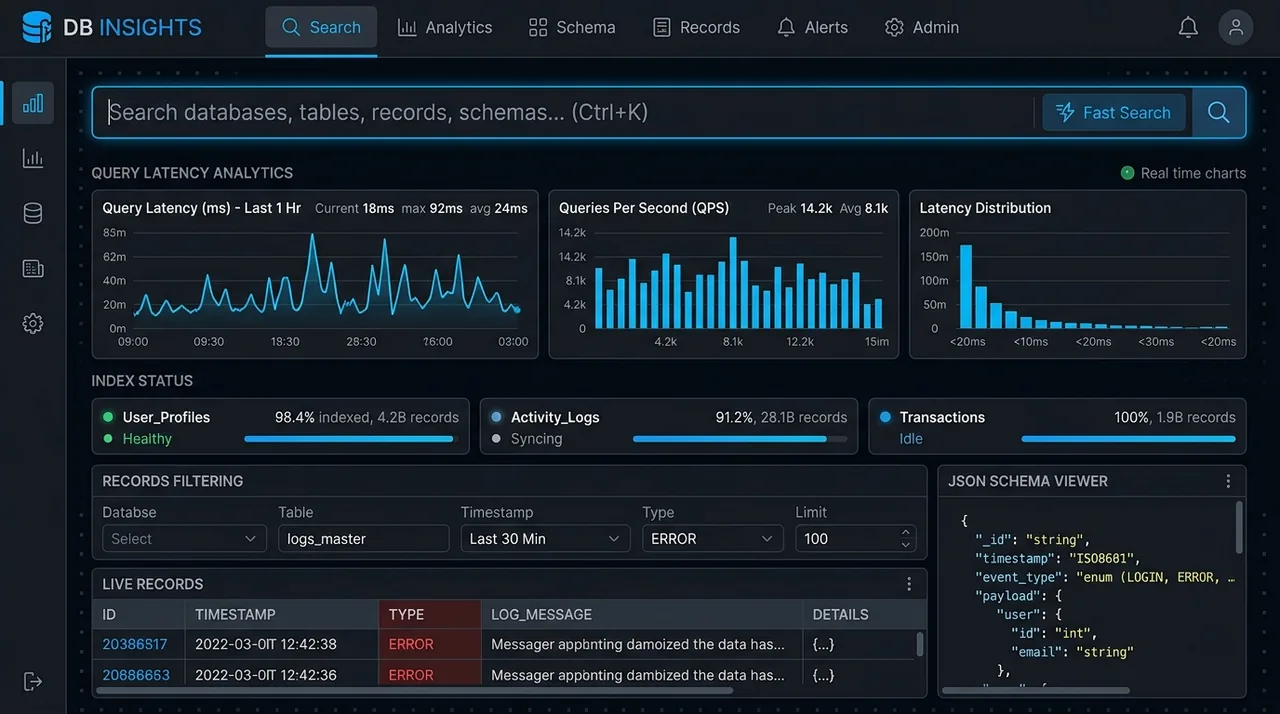The height and width of the screenshot is (714, 1280).
Task: Switch to the Alerts tab
Action: pos(813,28)
